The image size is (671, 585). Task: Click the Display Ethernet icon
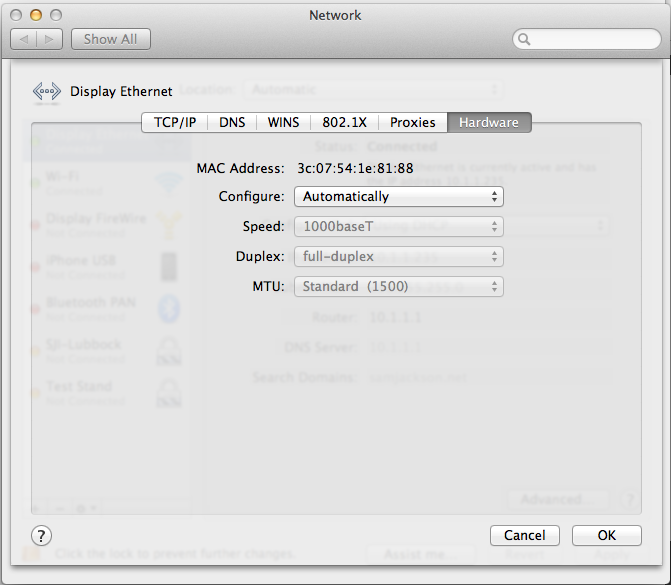click(x=47, y=92)
